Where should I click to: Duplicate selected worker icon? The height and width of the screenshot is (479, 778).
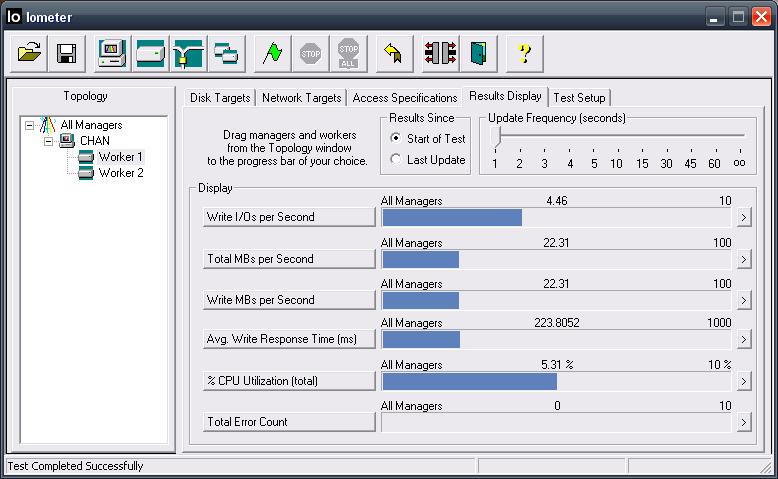coord(226,53)
